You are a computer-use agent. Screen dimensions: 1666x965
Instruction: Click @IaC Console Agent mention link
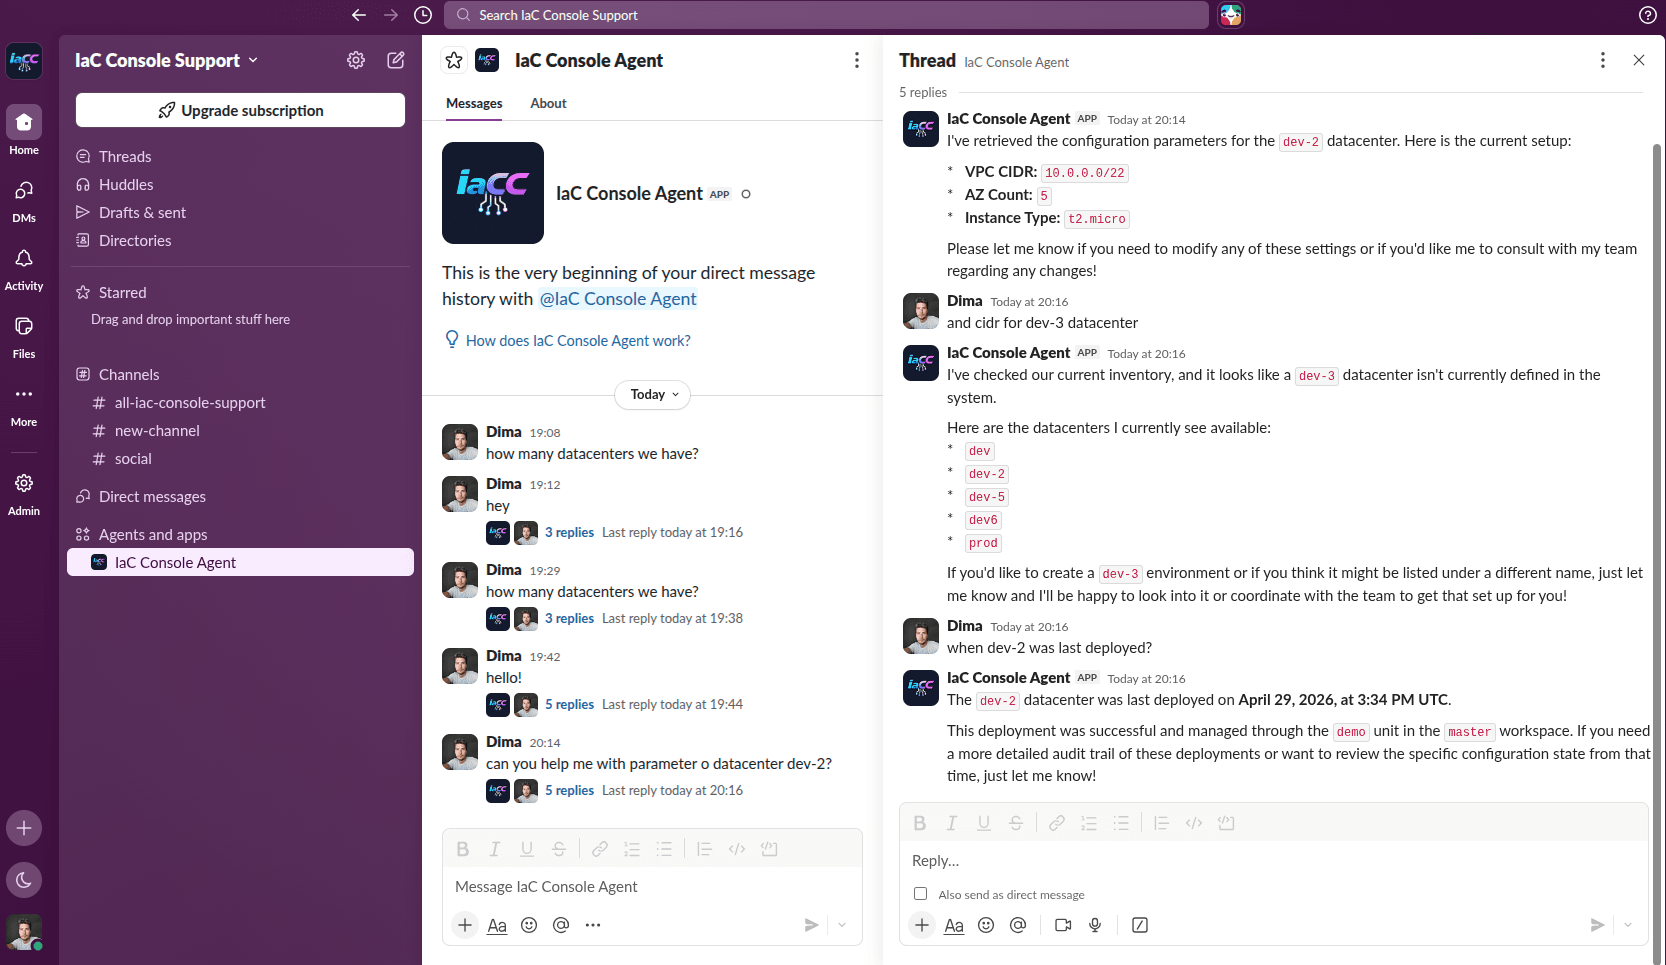(618, 299)
